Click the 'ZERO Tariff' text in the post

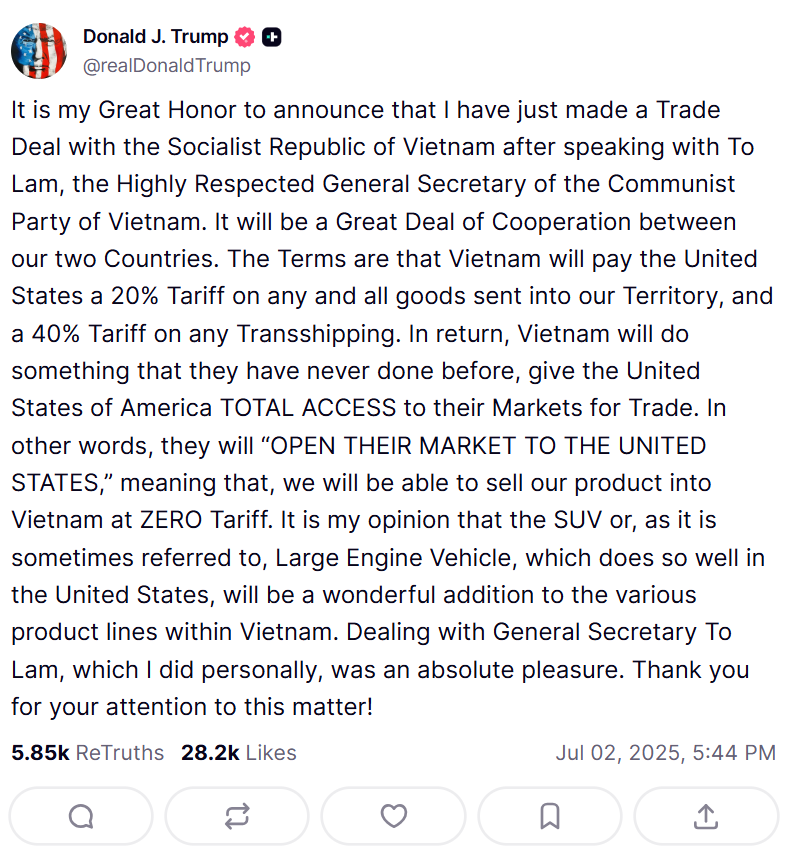pyautogui.click(x=206, y=520)
